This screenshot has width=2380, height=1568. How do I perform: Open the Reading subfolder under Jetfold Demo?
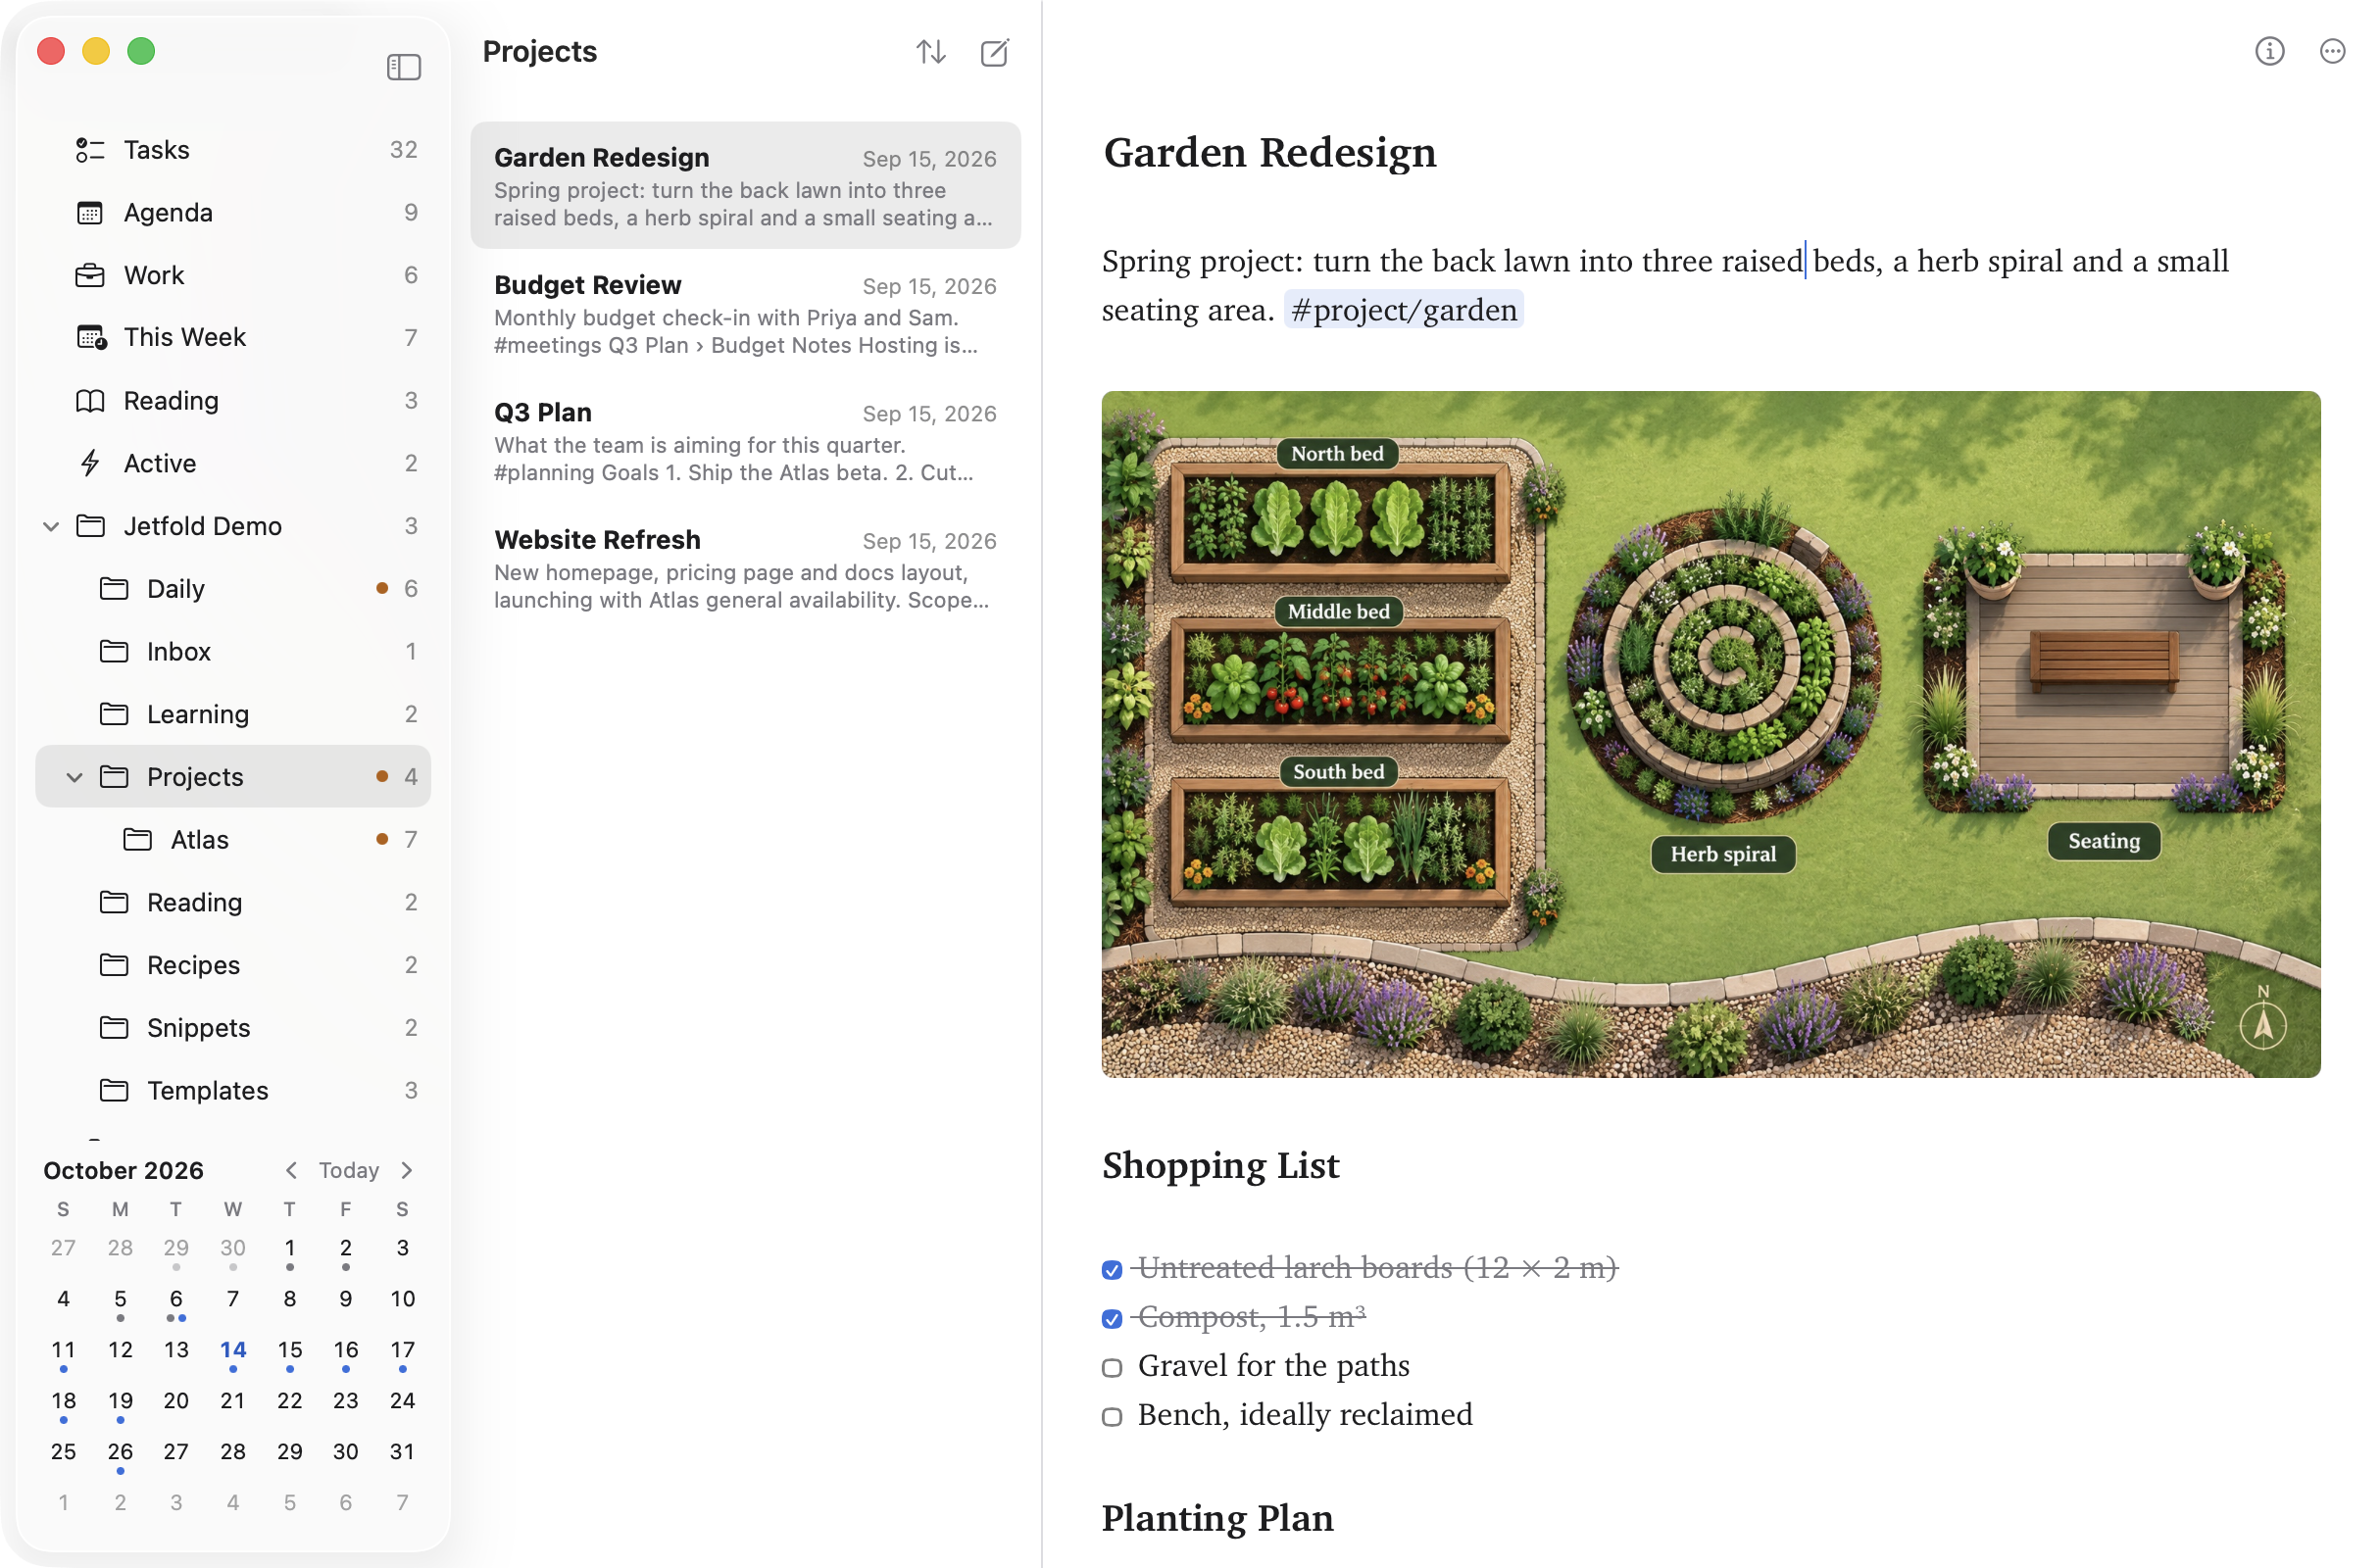(x=233, y=903)
